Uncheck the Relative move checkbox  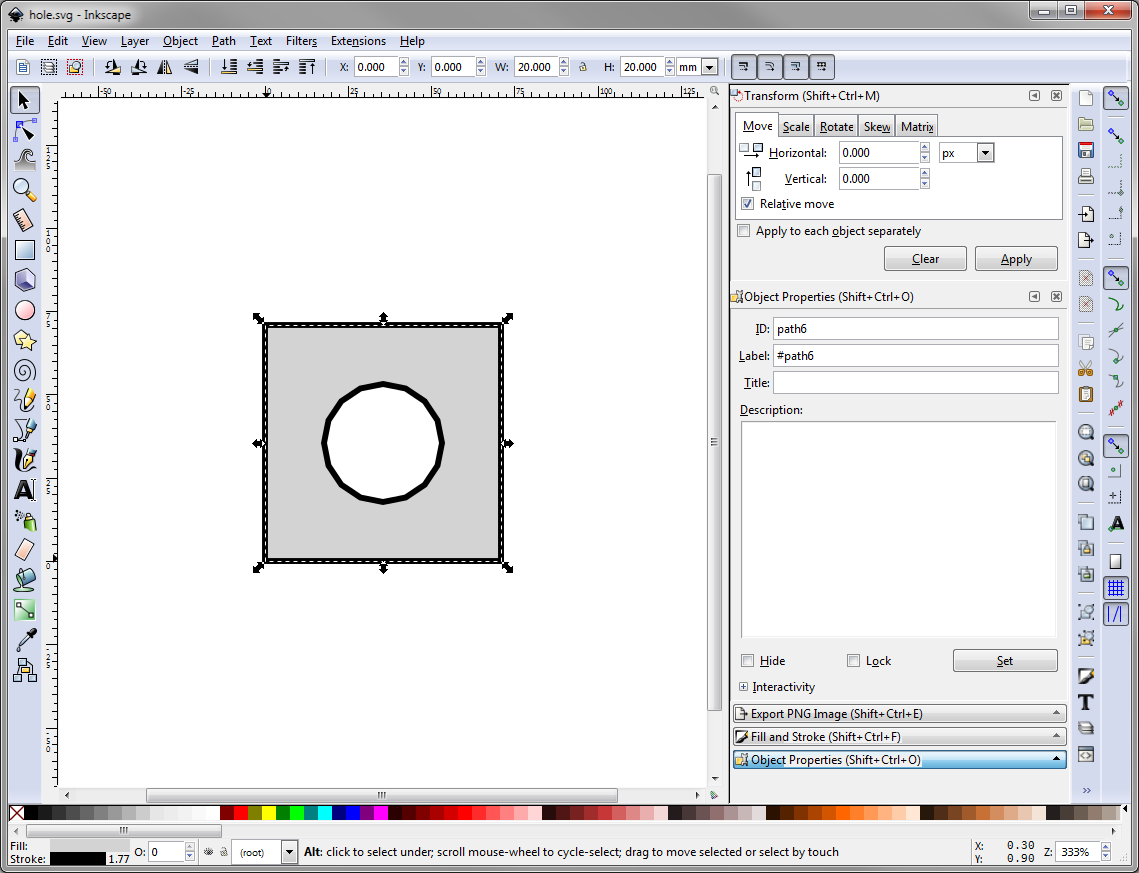[747, 204]
